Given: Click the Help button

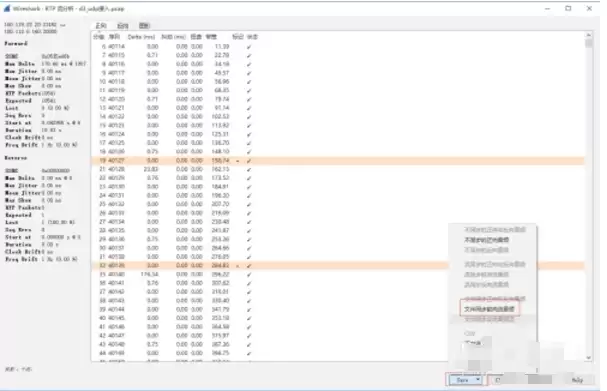Looking at the screenshot, I should [x=577, y=380].
